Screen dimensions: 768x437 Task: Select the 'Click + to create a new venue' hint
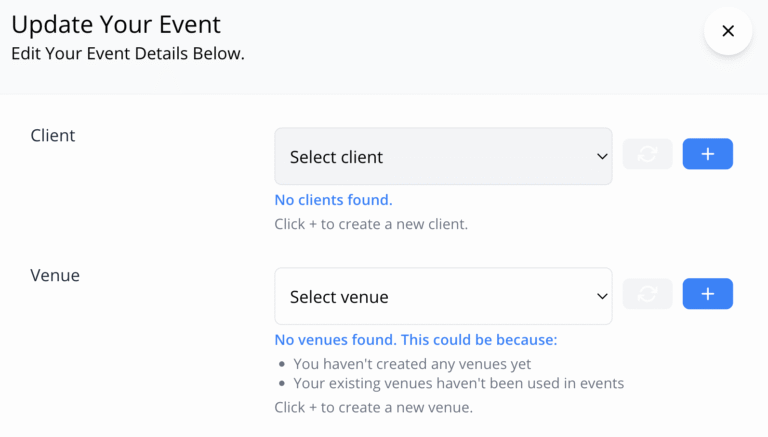[373, 407]
